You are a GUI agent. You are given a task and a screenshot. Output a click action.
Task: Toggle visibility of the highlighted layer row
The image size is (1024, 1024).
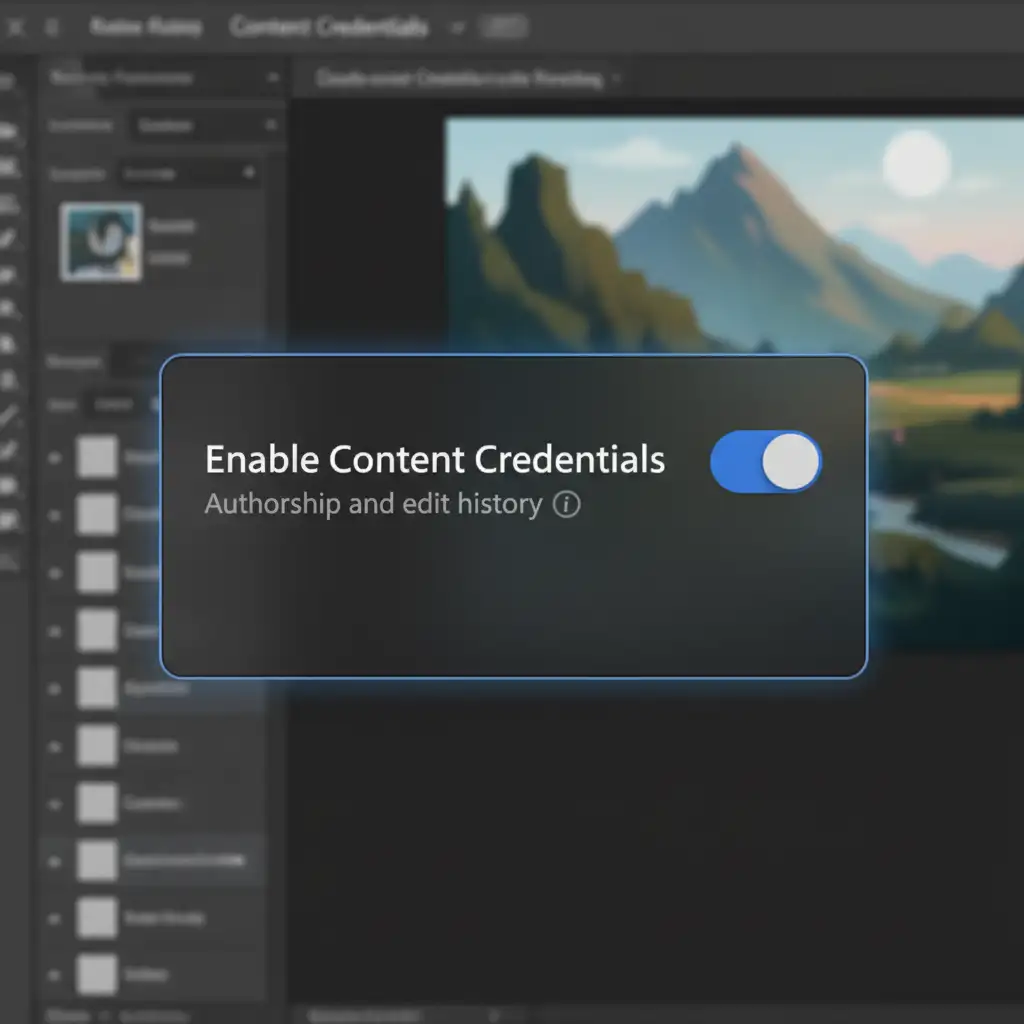coord(55,860)
